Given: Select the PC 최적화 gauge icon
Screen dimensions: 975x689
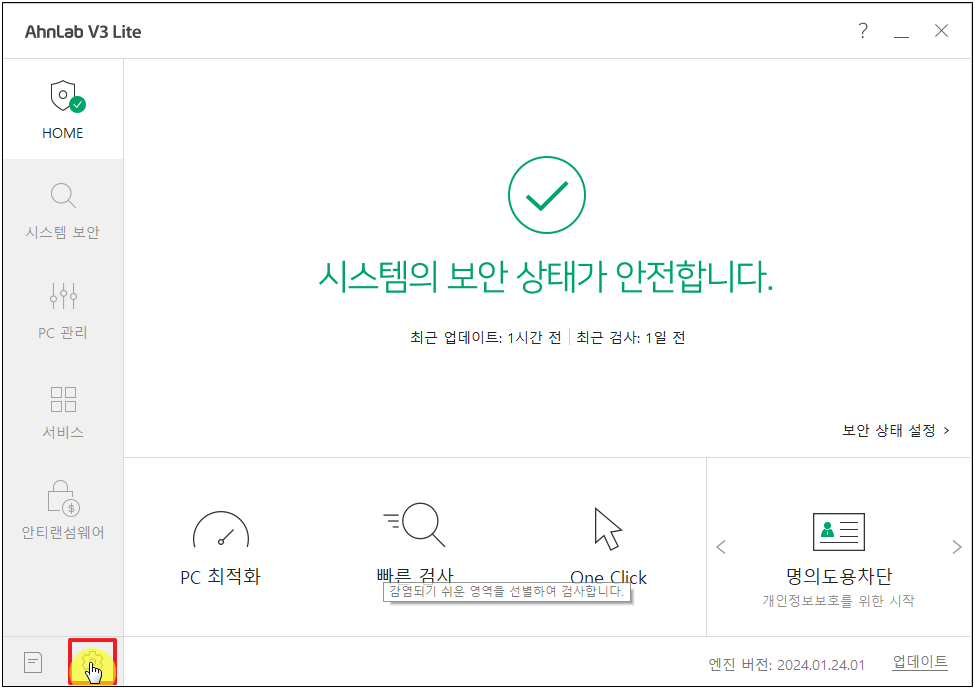Looking at the screenshot, I should [x=222, y=527].
